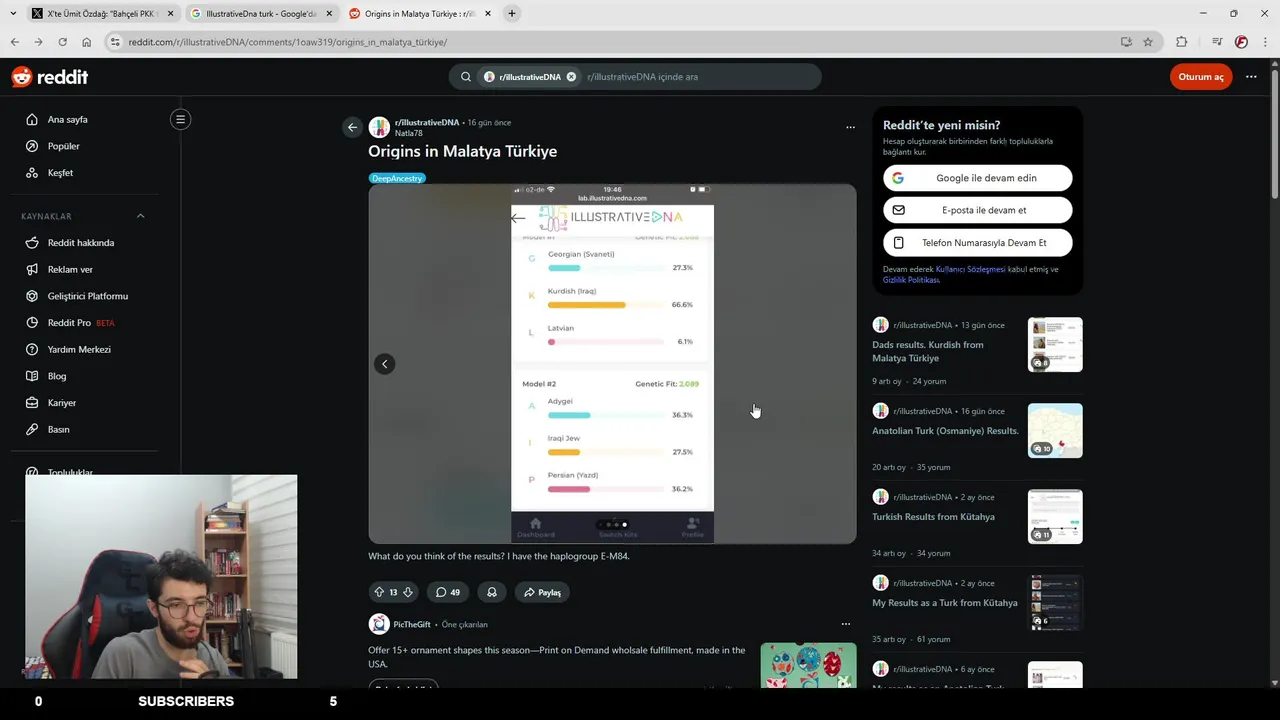Click Paylaş share button
Screen dimensions: 1280x720
pos(542,592)
